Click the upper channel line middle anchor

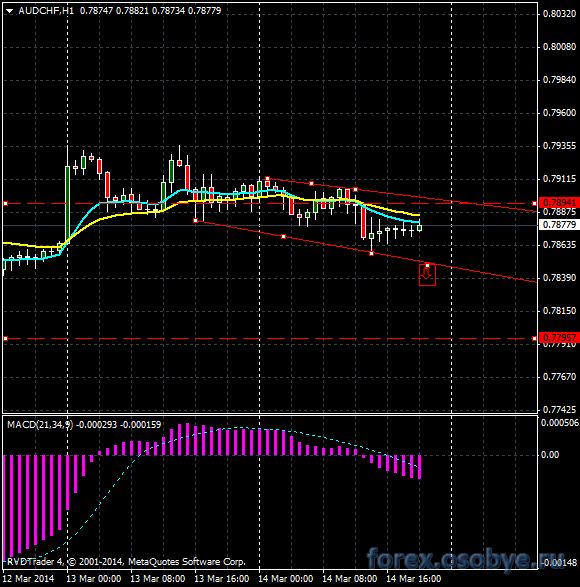click(x=311, y=183)
